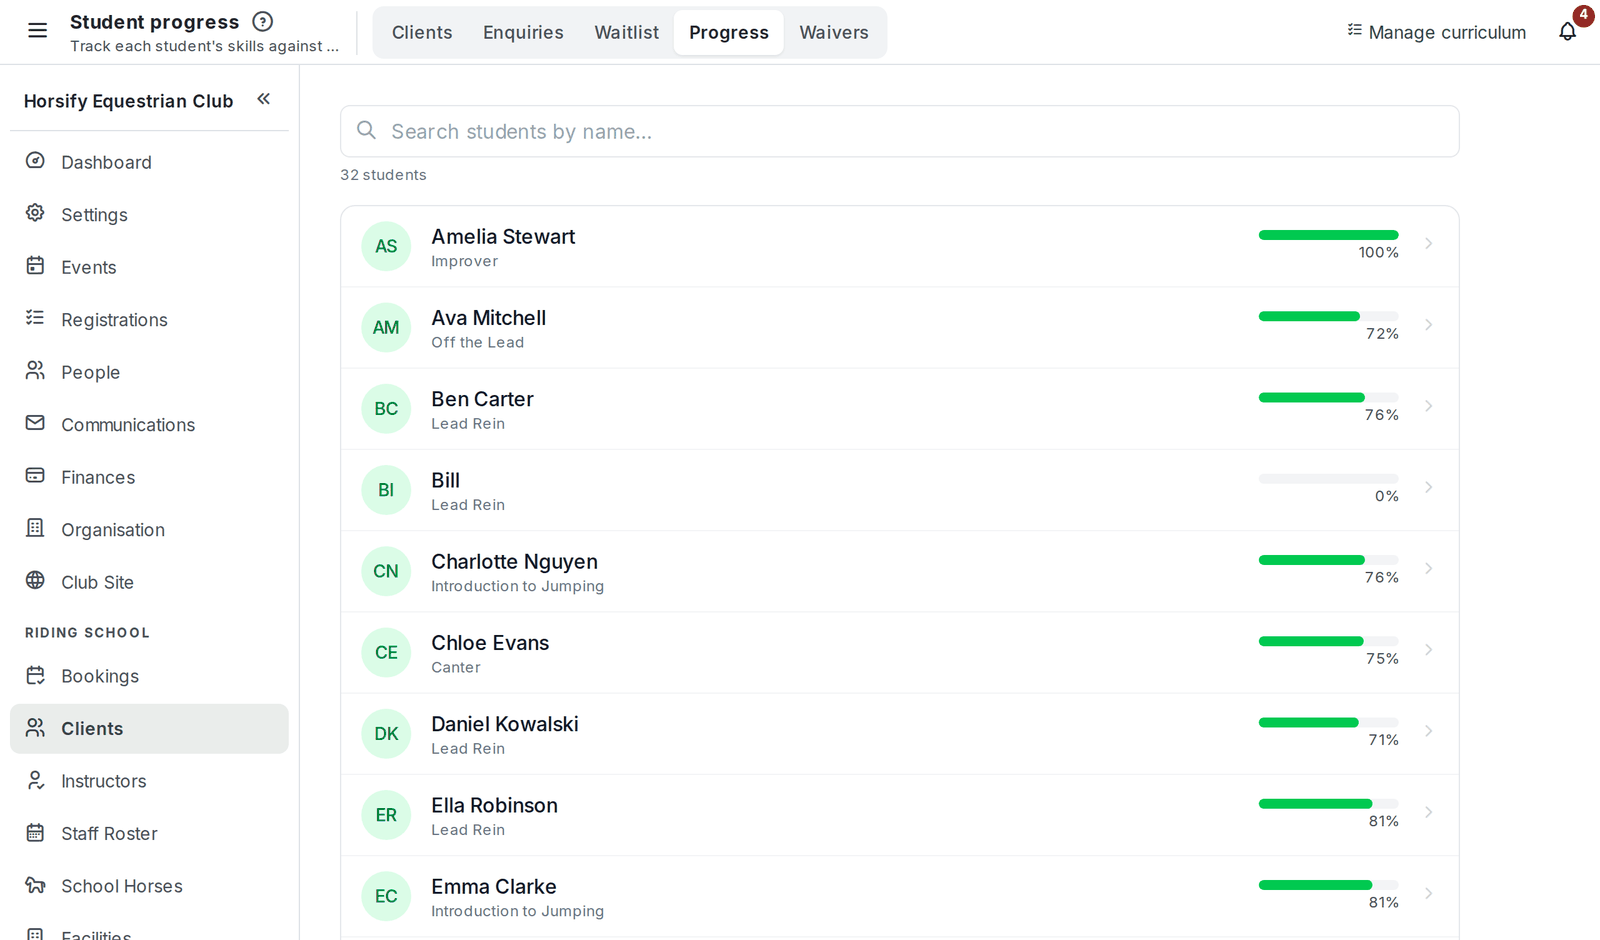Image resolution: width=1600 pixels, height=940 pixels.
Task: Expand Bill's row chevron
Action: pyautogui.click(x=1429, y=487)
